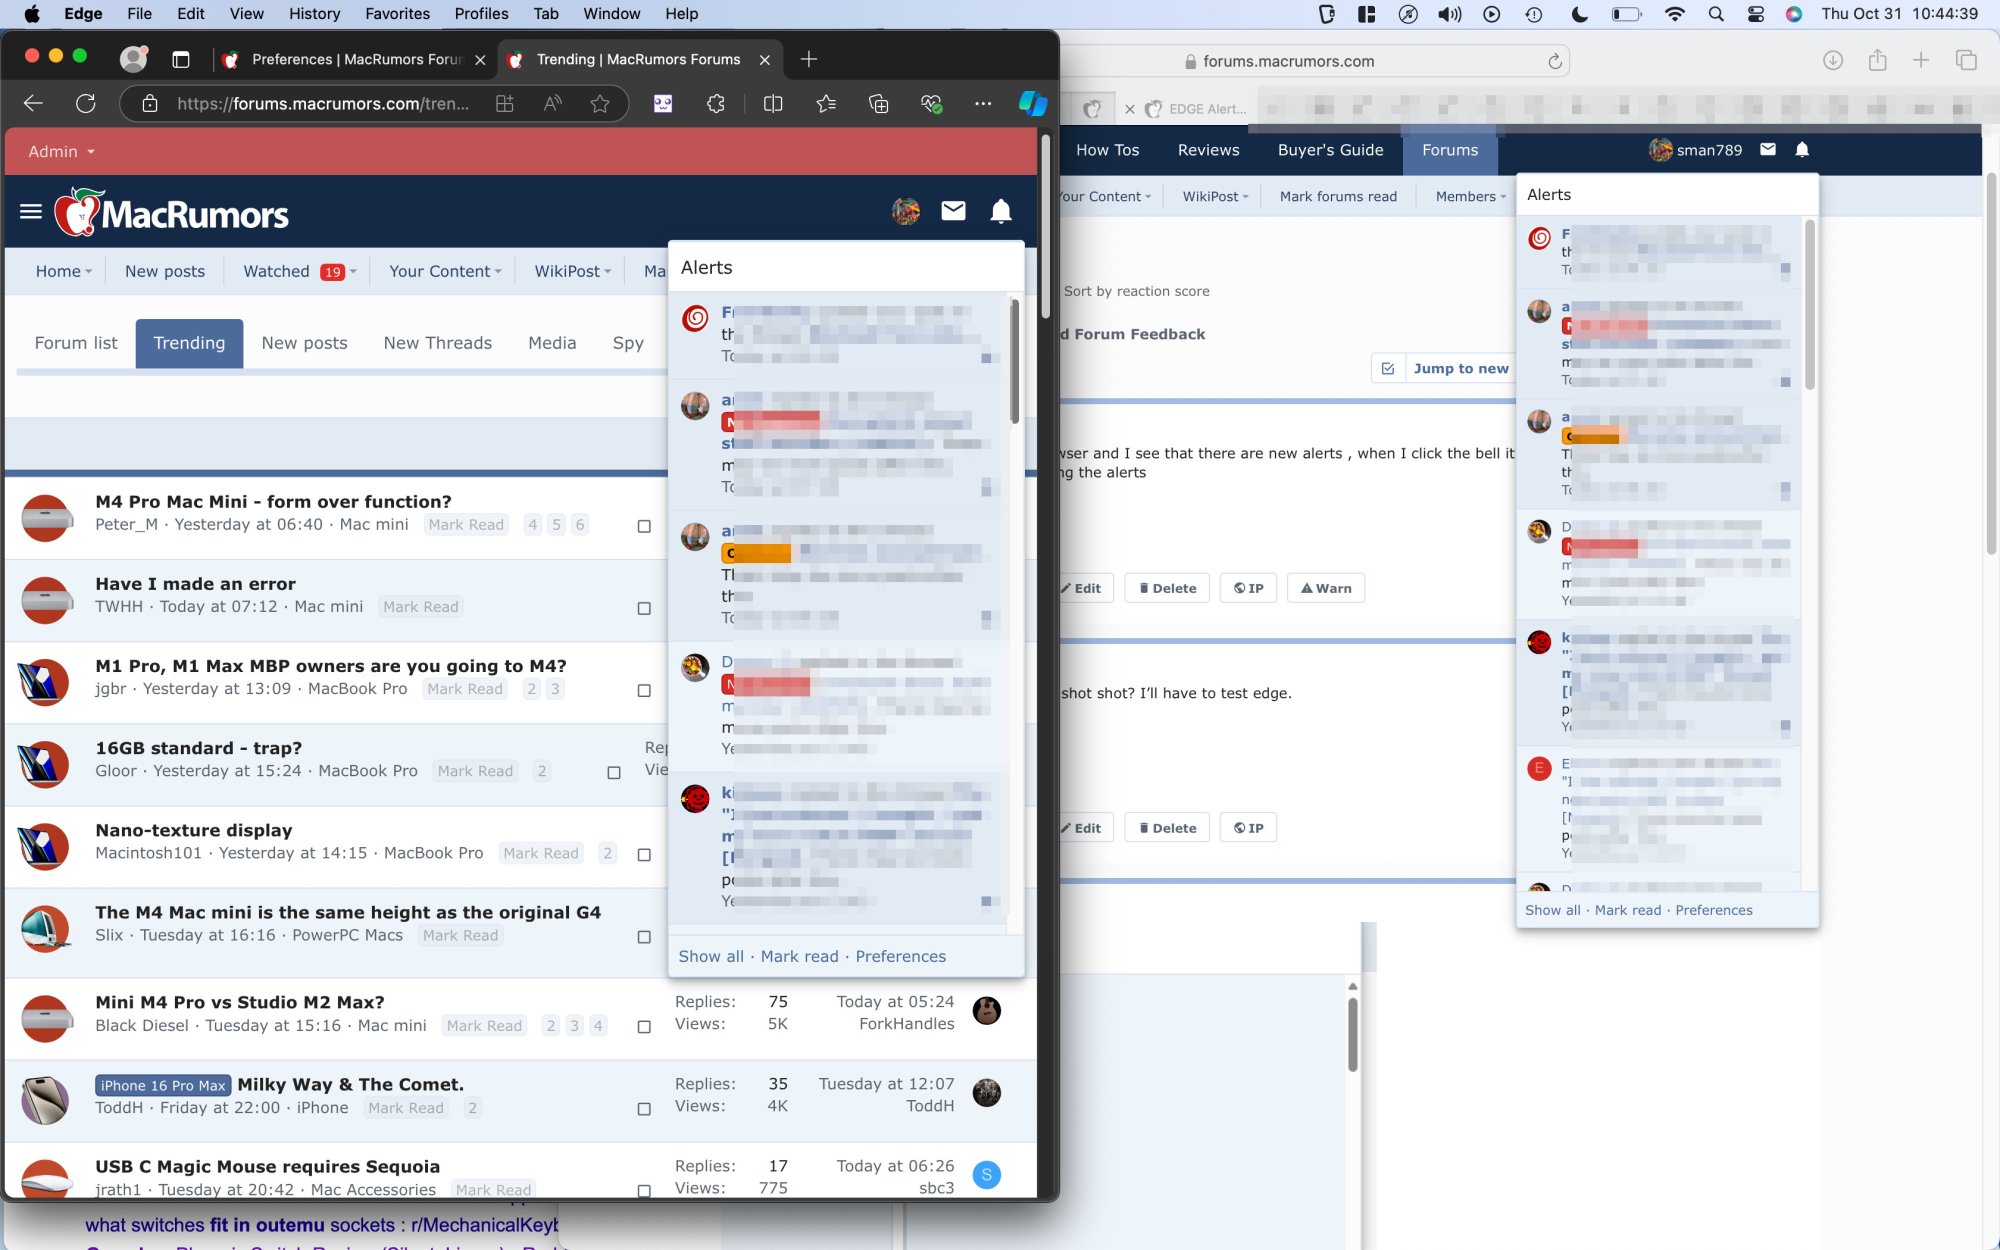Click Edge alerts popup scrollbar
2000x1250 pixels.
pyautogui.click(x=1015, y=362)
